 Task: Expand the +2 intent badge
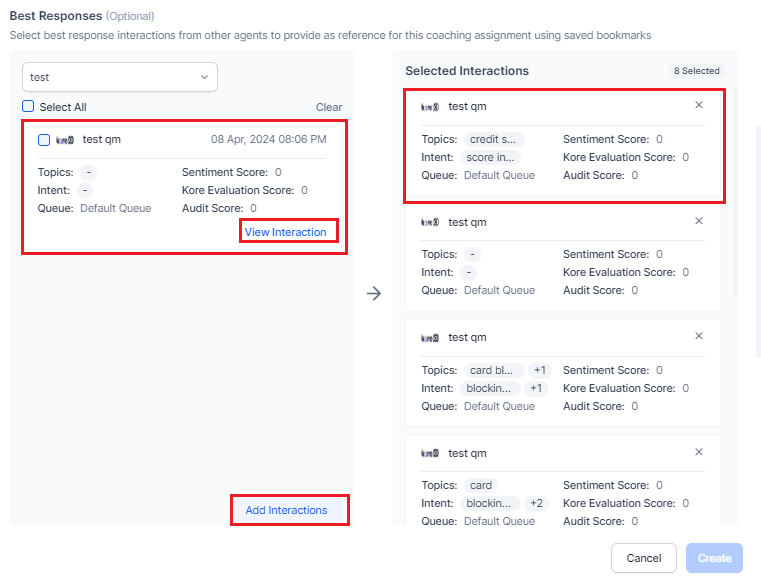(538, 504)
